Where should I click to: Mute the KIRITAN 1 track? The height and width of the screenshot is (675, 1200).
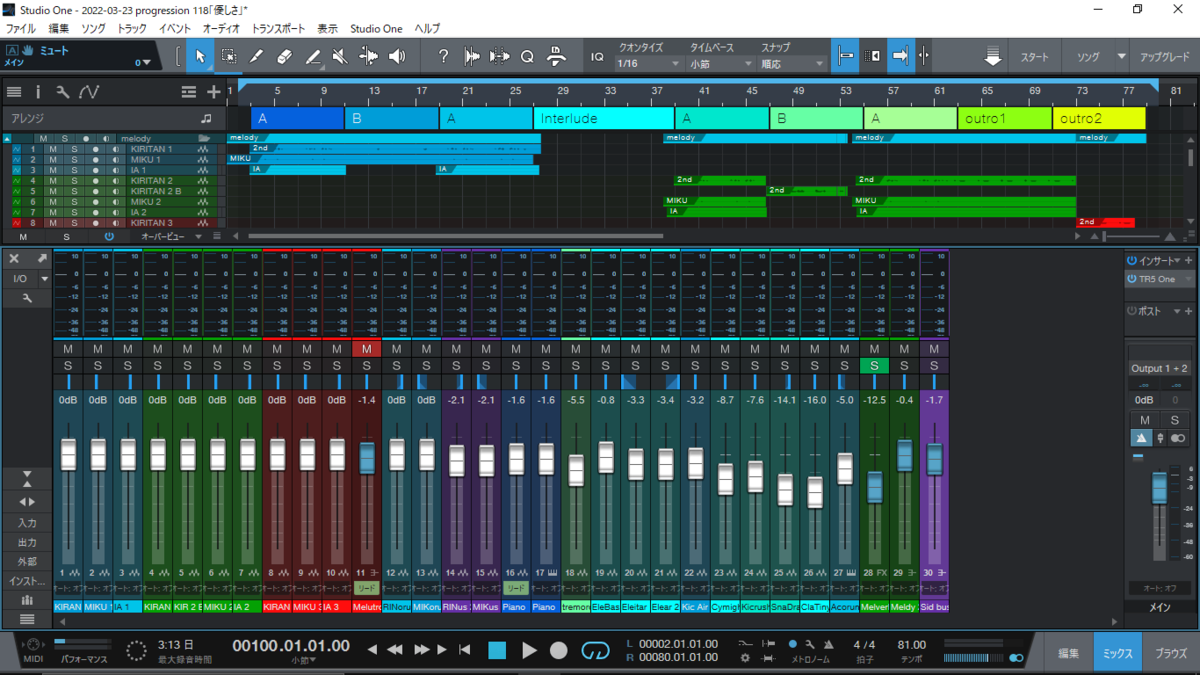[x=53, y=149]
